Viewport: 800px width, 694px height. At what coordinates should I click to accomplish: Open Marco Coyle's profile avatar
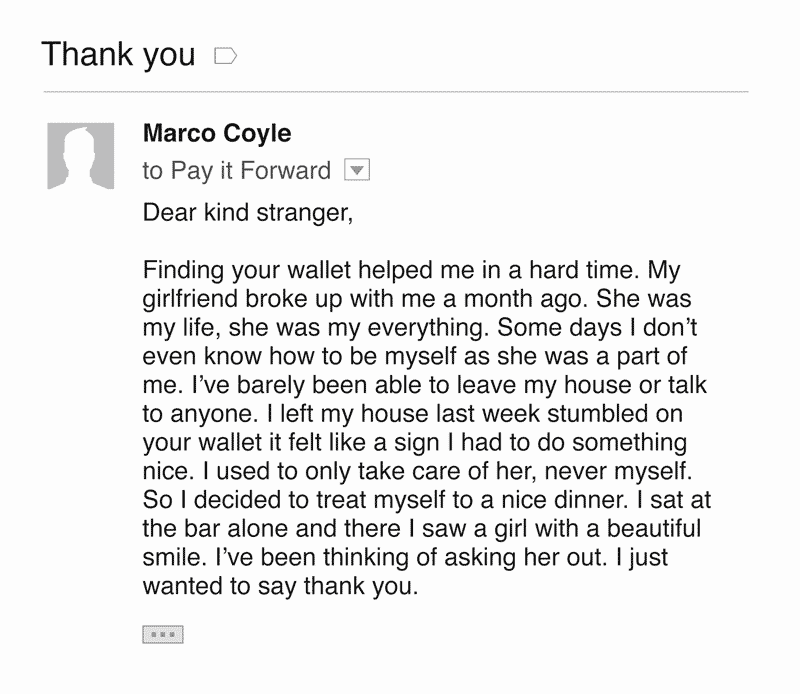81,157
